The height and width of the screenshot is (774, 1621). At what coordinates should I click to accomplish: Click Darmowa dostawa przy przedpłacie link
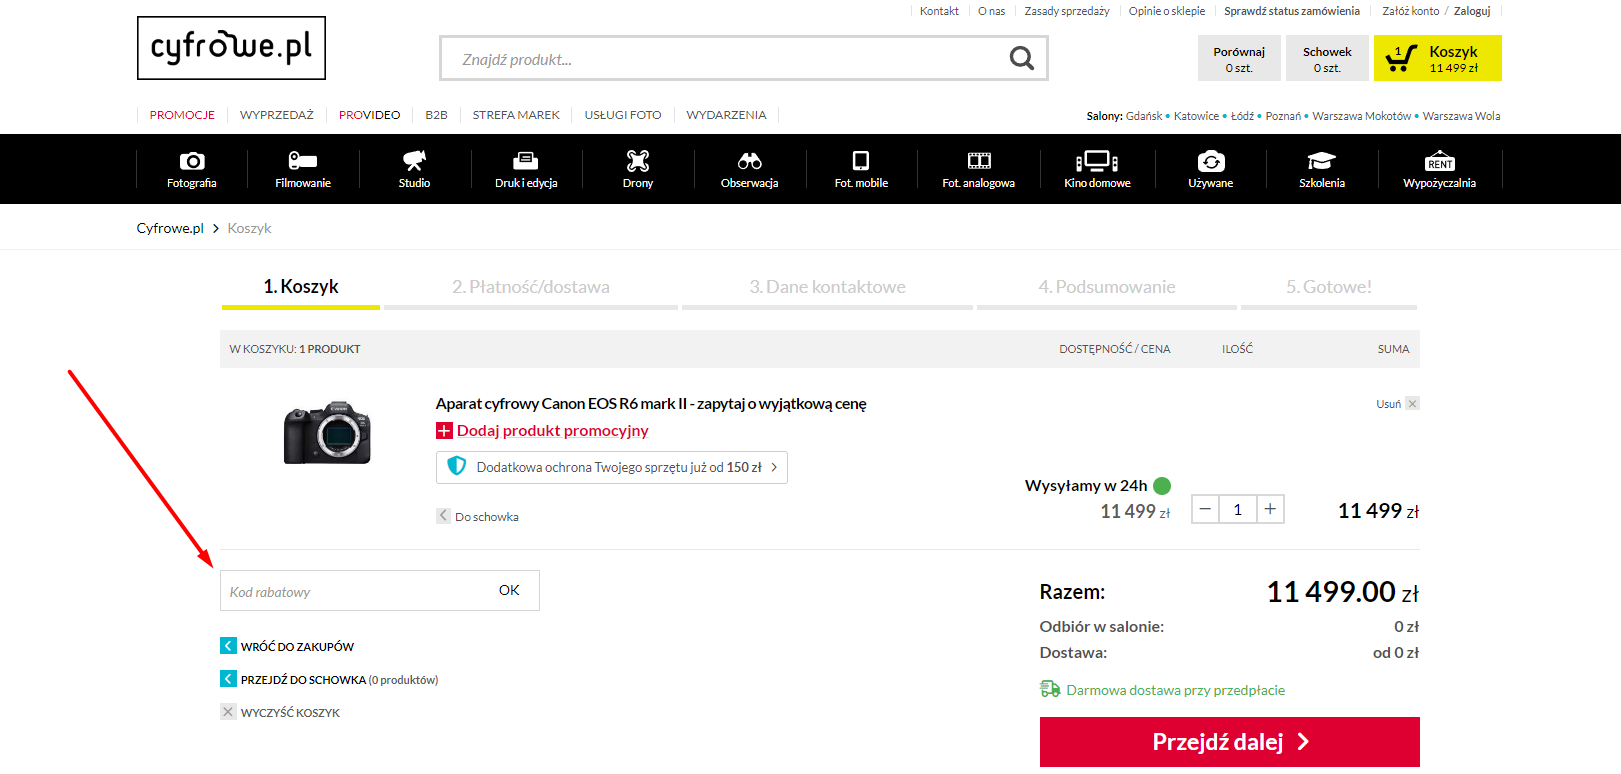point(1175,690)
